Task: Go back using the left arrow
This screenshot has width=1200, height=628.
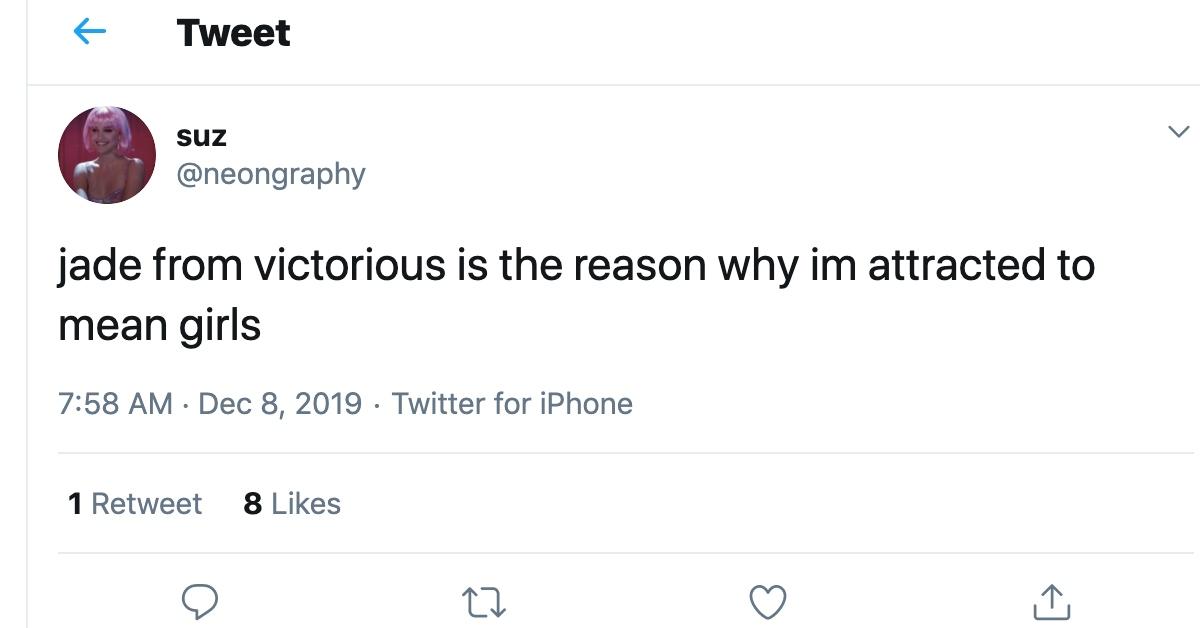Action: pyautogui.click(x=90, y=33)
